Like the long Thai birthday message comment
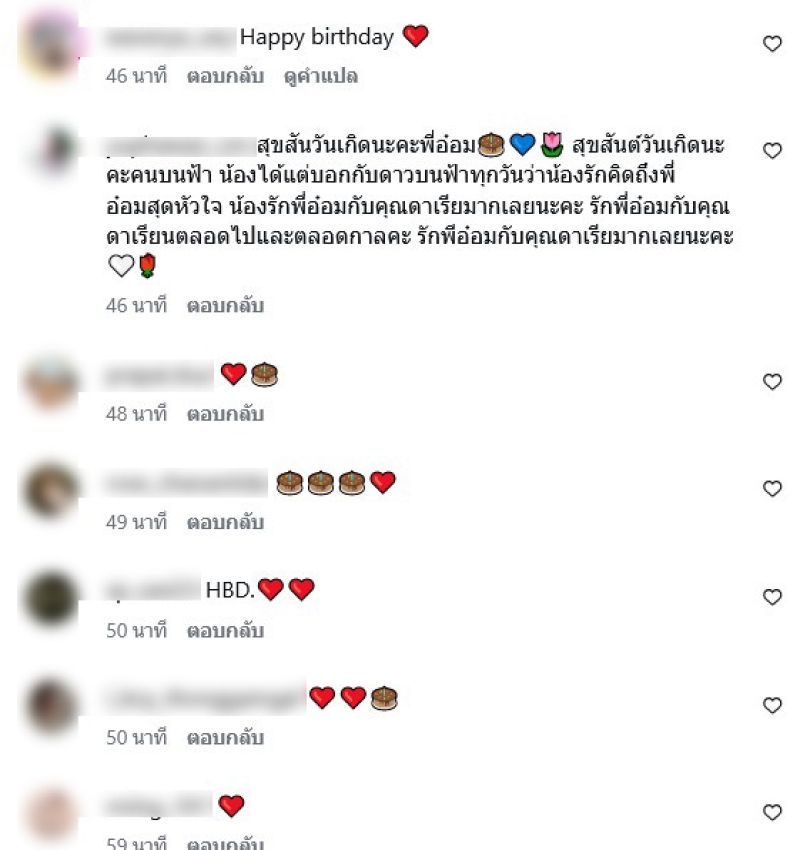 (x=772, y=150)
